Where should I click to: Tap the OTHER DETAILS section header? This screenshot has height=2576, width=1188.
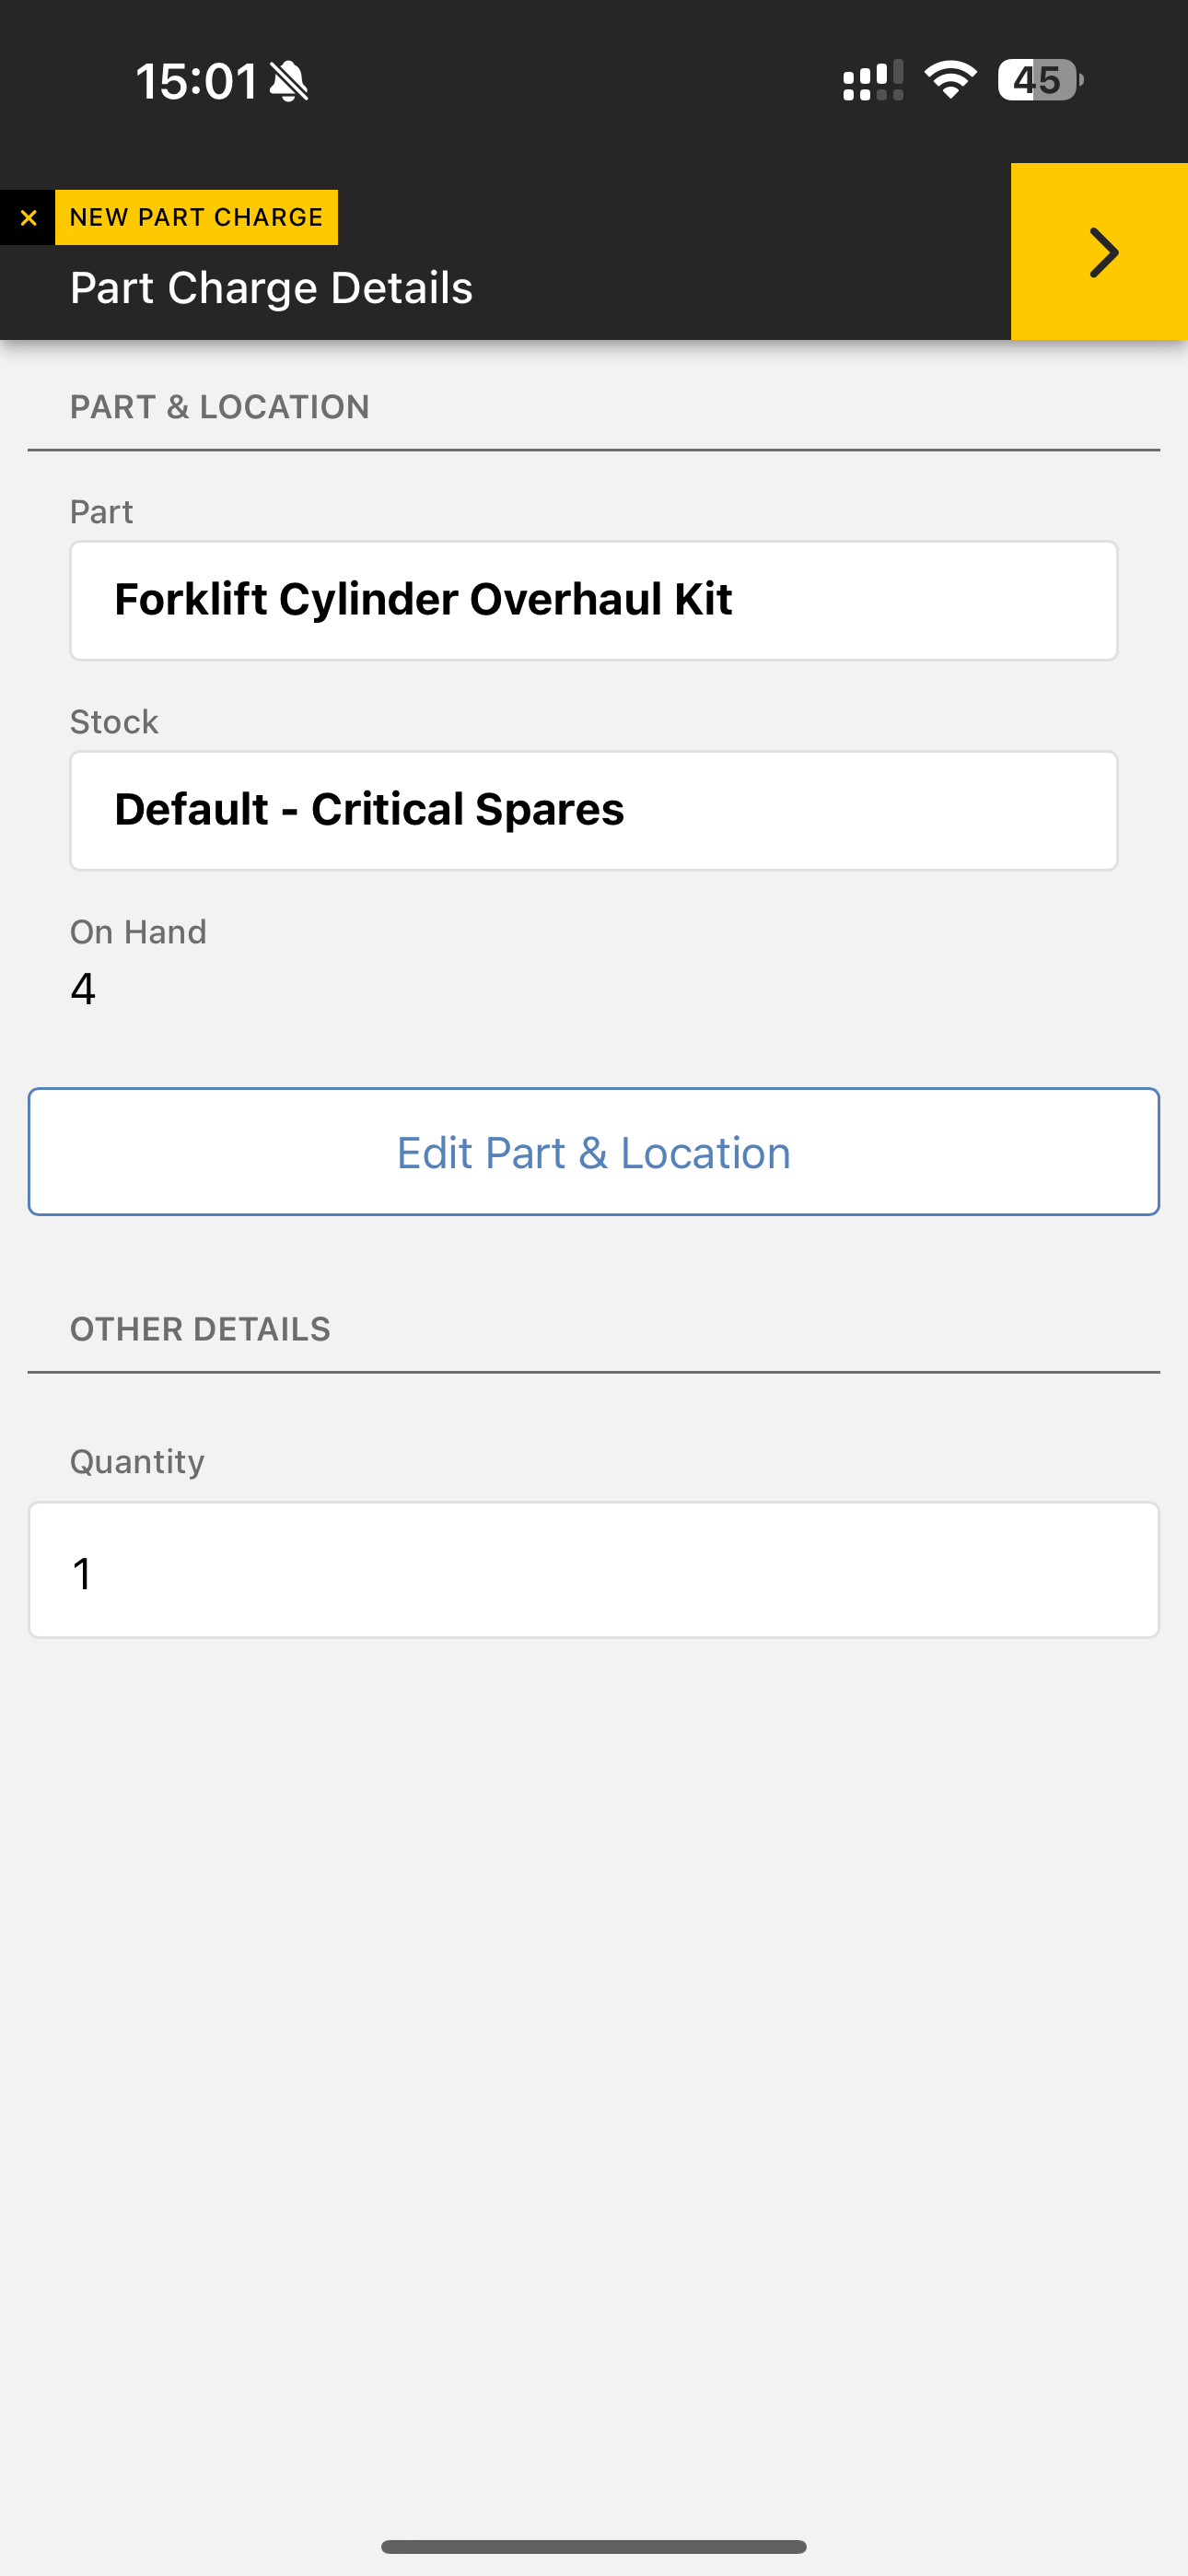click(x=200, y=1329)
